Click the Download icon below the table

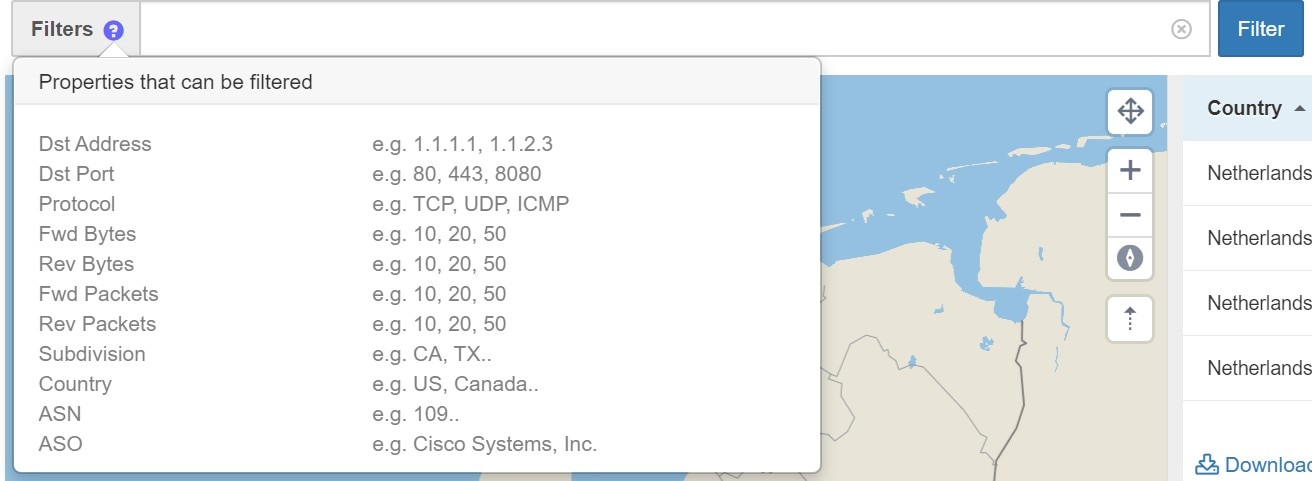point(1207,464)
